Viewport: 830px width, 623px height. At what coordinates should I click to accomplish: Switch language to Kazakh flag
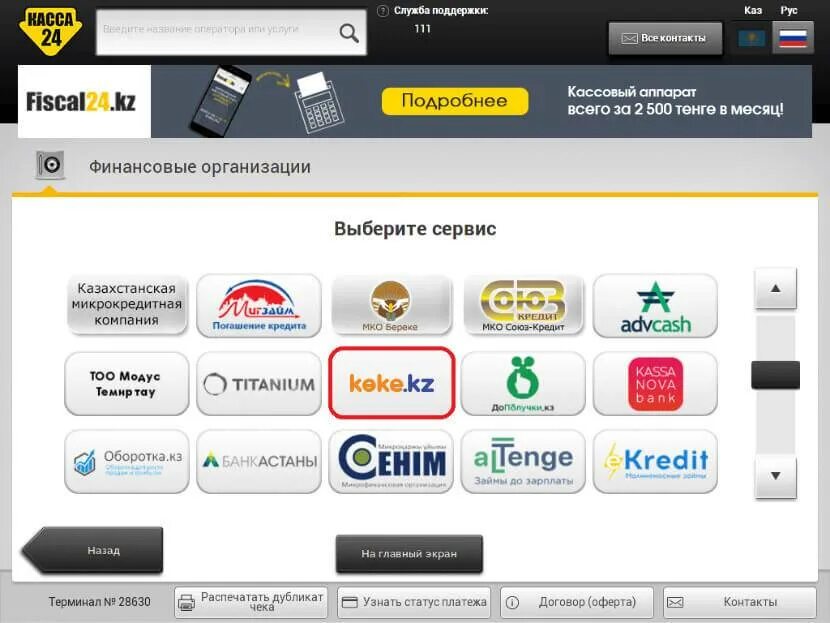pos(751,38)
